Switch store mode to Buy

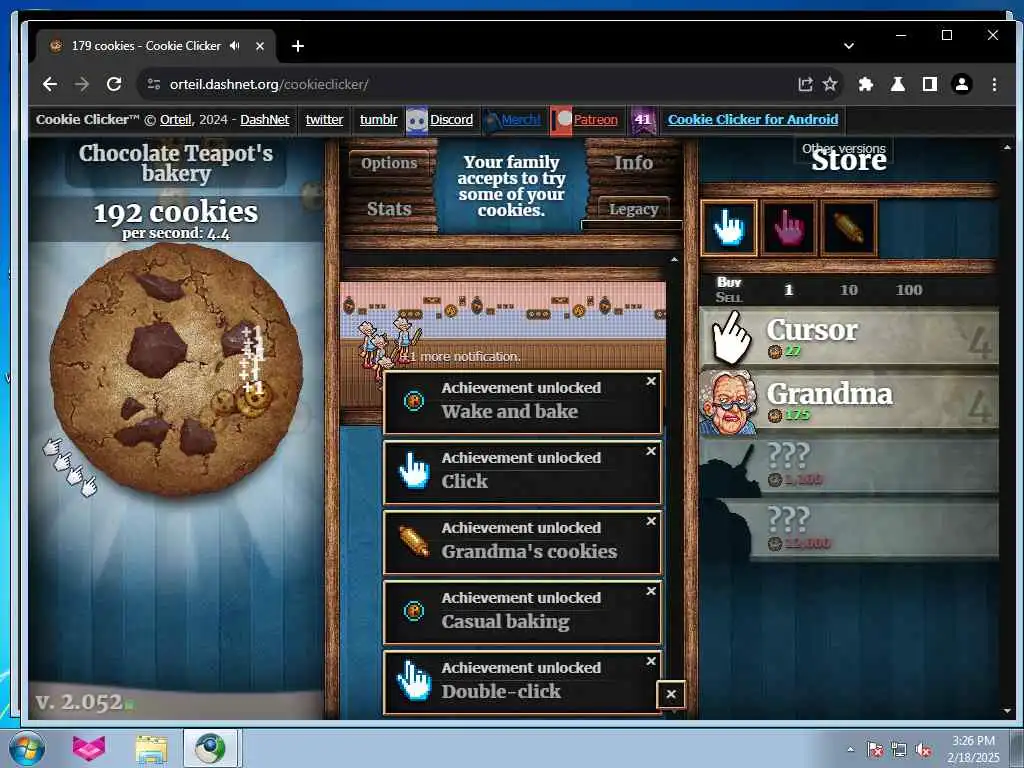tap(729, 282)
